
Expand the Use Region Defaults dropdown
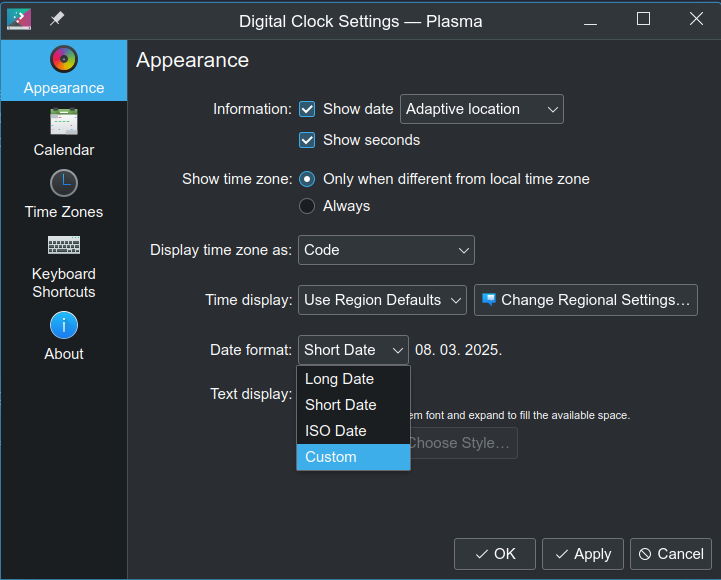(x=382, y=300)
